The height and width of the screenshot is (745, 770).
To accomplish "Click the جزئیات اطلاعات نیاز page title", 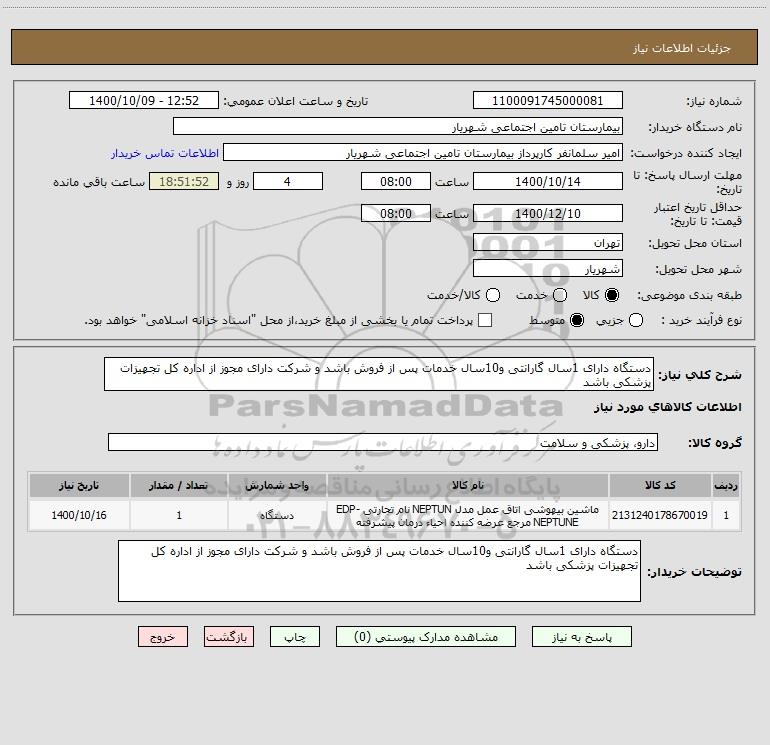I will pos(682,48).
